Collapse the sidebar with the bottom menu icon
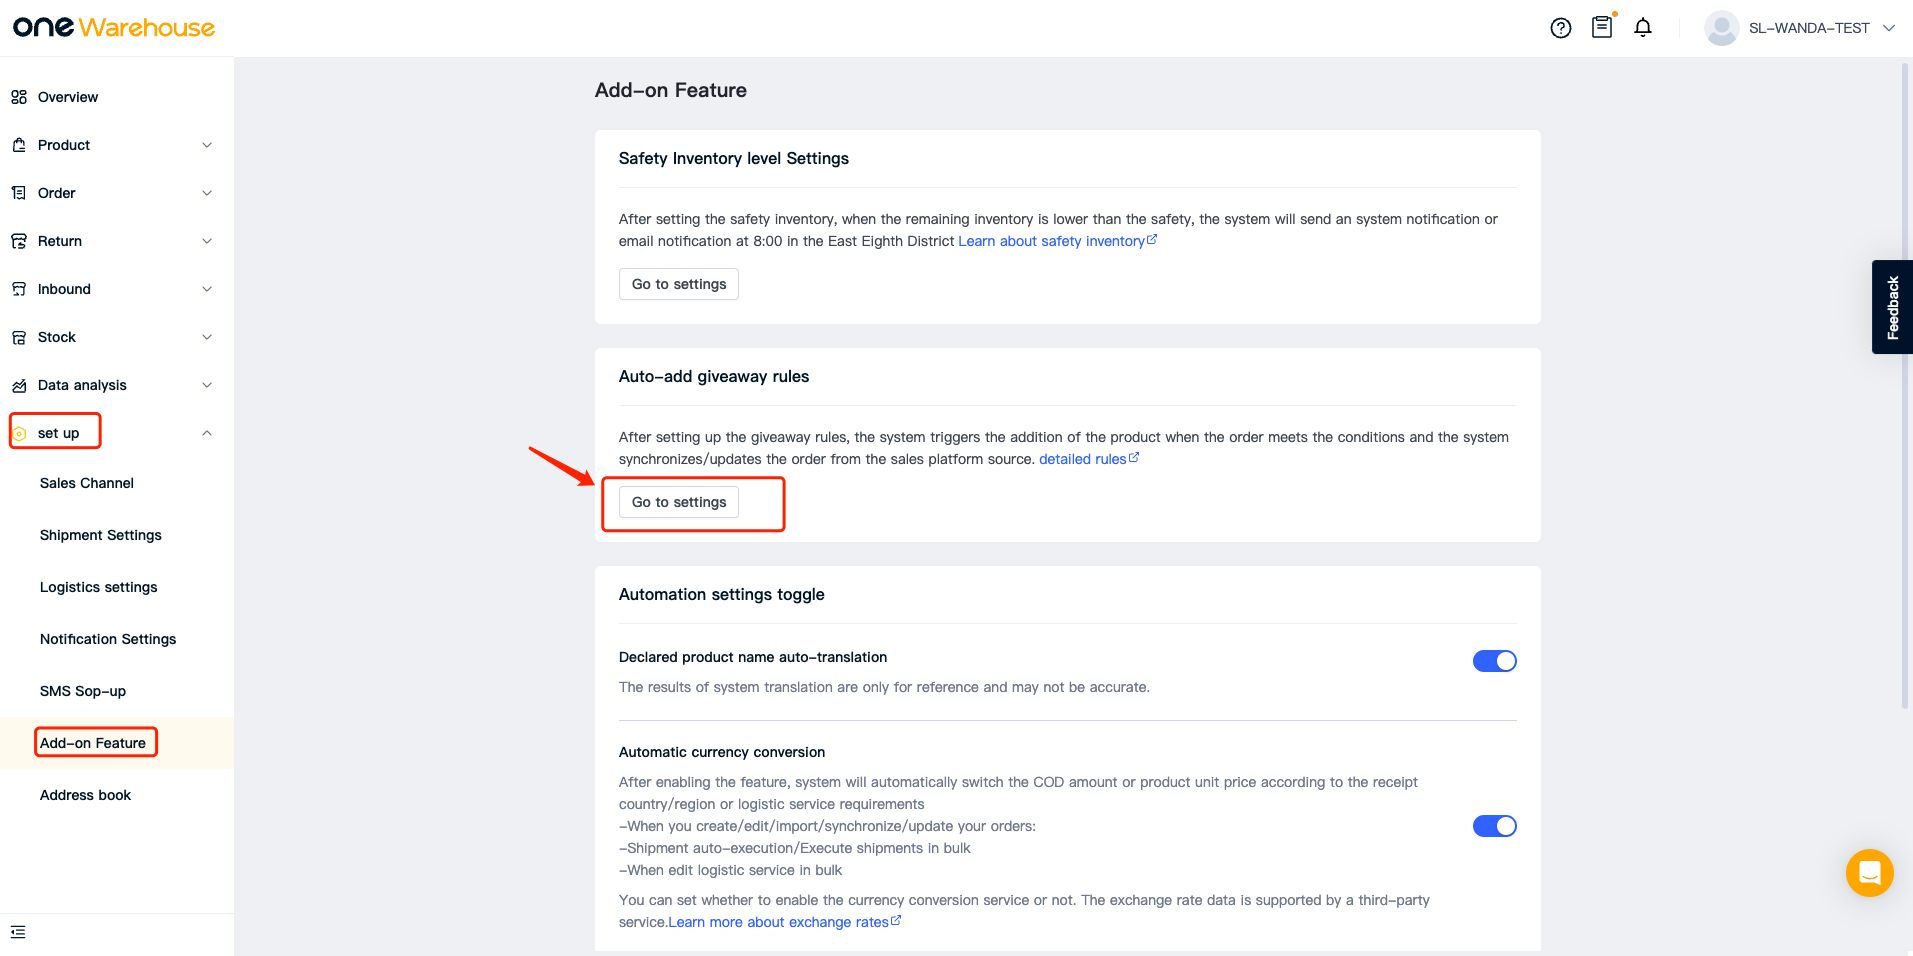 18,932
